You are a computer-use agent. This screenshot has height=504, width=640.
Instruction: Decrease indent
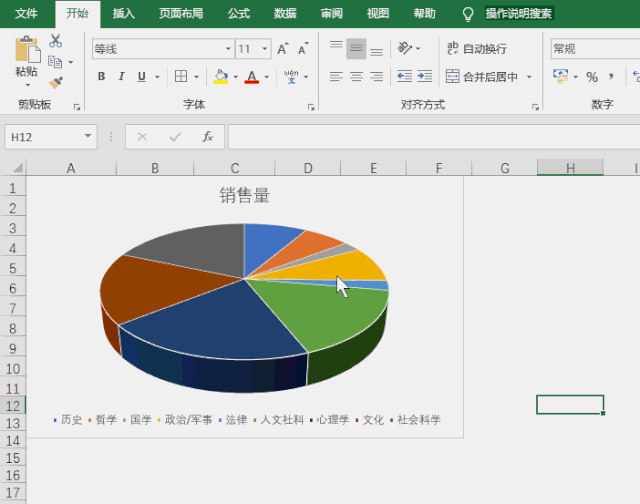click(x=404, y=76)
